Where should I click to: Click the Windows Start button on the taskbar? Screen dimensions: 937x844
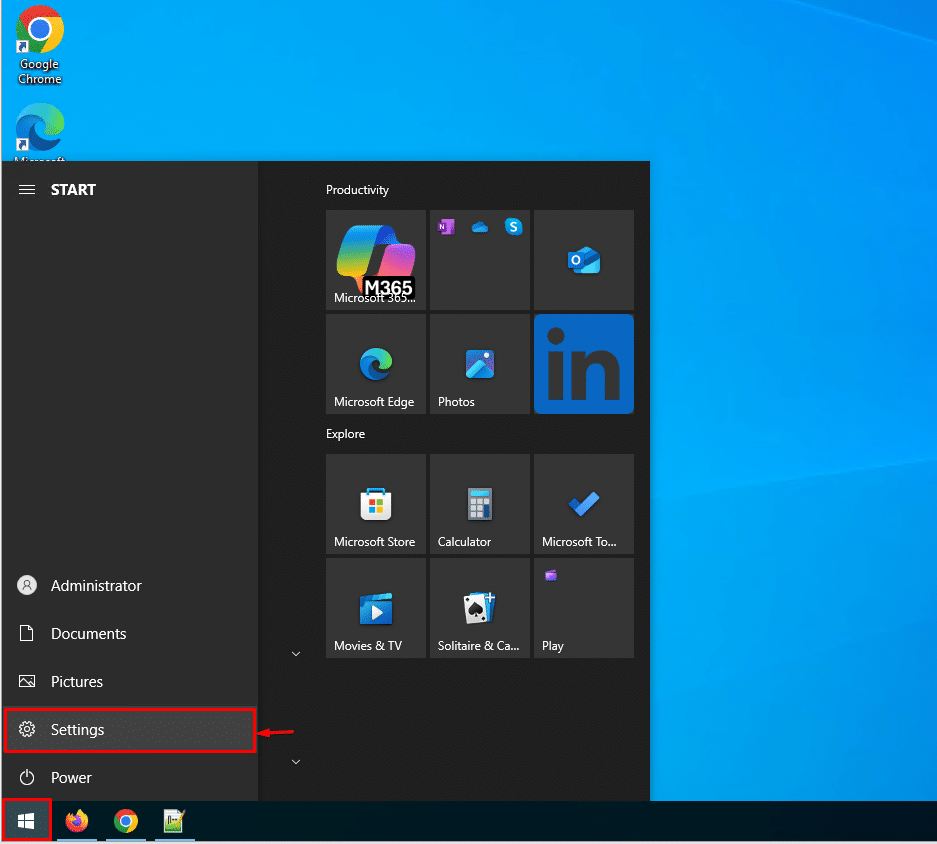coord(26,821)
